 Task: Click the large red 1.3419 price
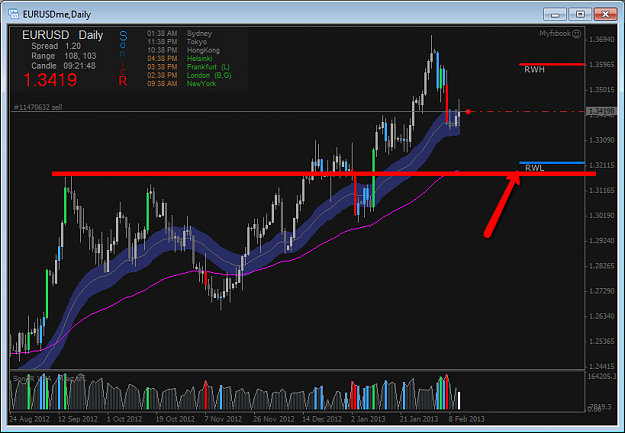tap(50, 80)
